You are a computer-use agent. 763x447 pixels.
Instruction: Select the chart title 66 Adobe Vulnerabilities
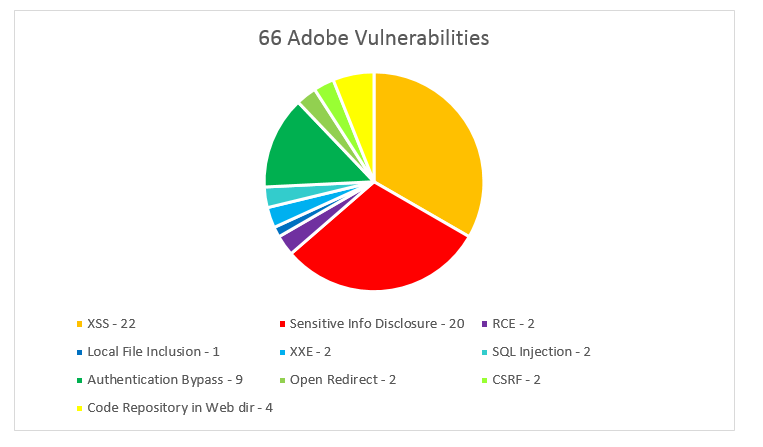point(374,38)
